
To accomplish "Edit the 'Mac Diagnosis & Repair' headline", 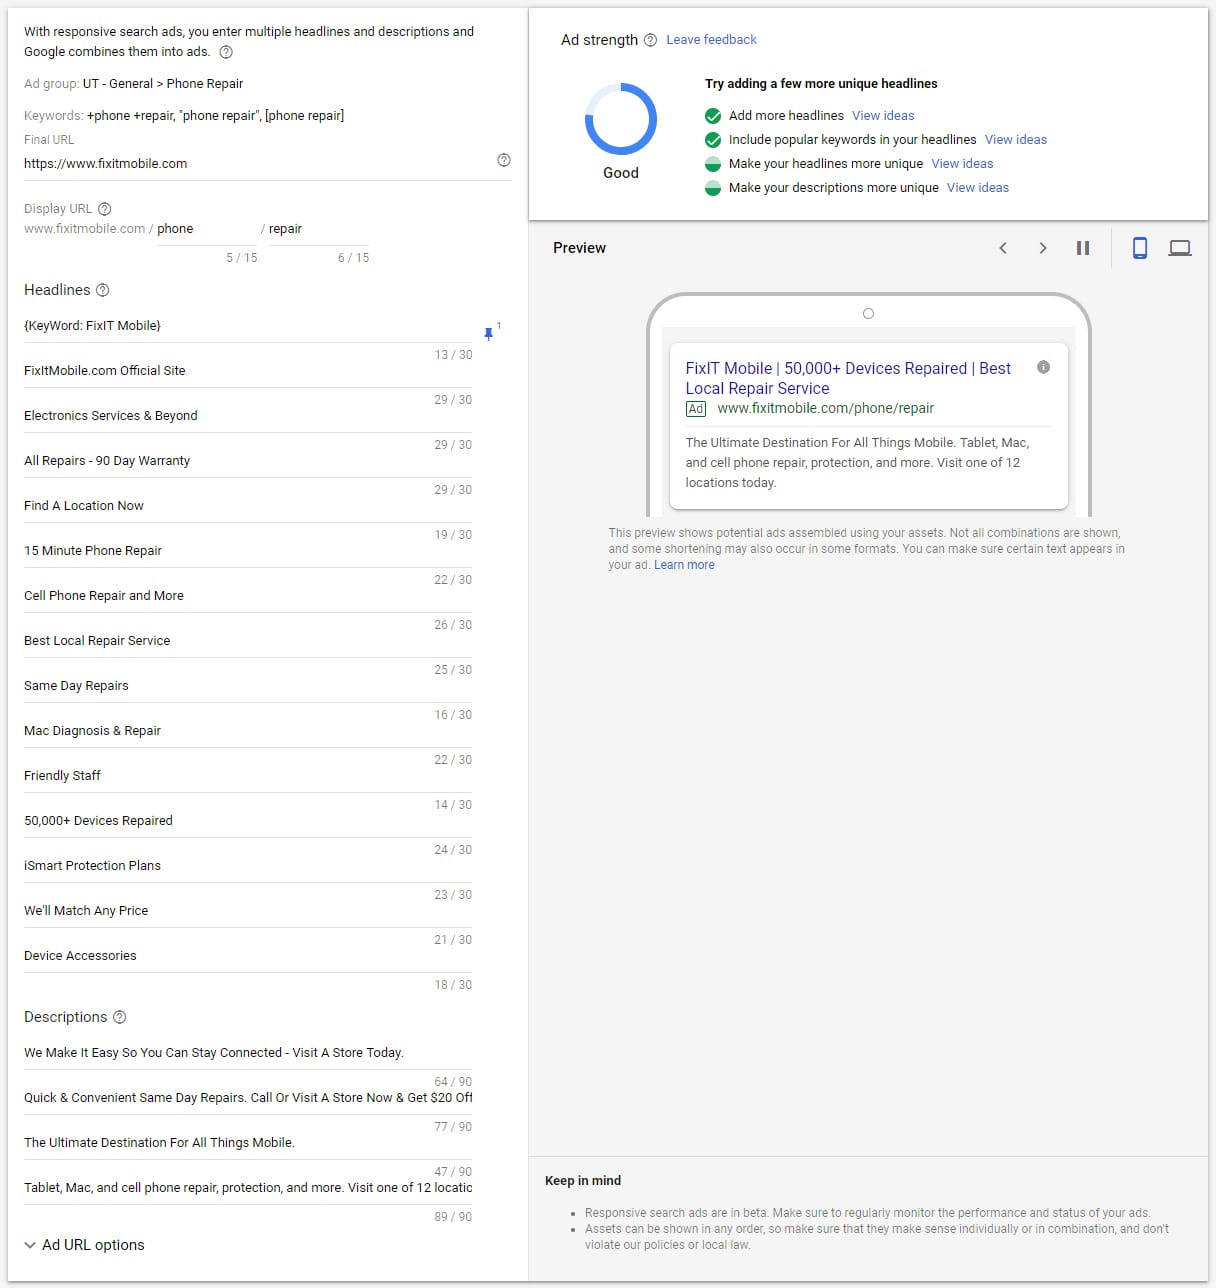I will coord(248,731).
